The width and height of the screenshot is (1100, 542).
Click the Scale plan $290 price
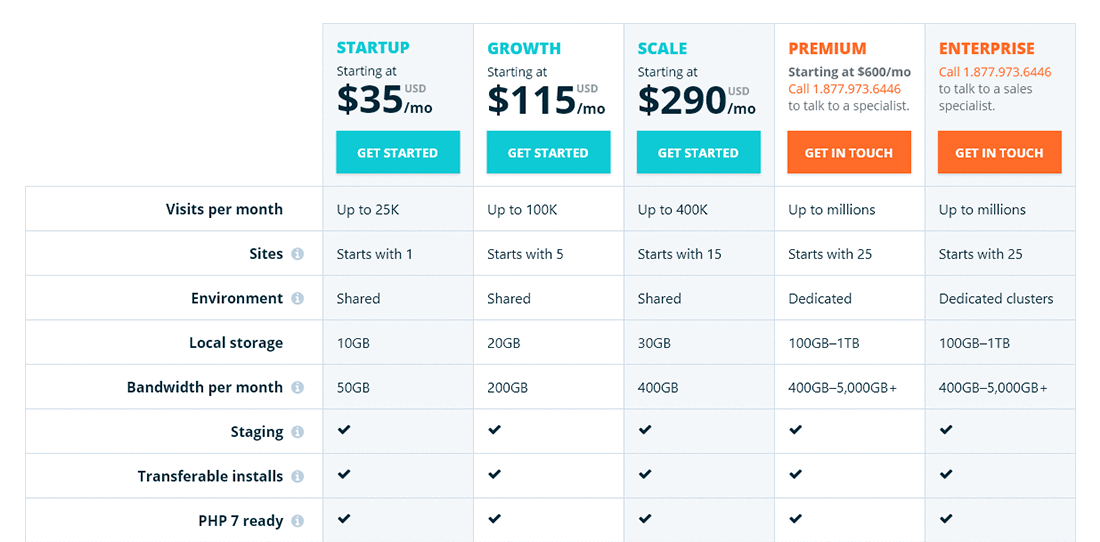coord(682,100)
